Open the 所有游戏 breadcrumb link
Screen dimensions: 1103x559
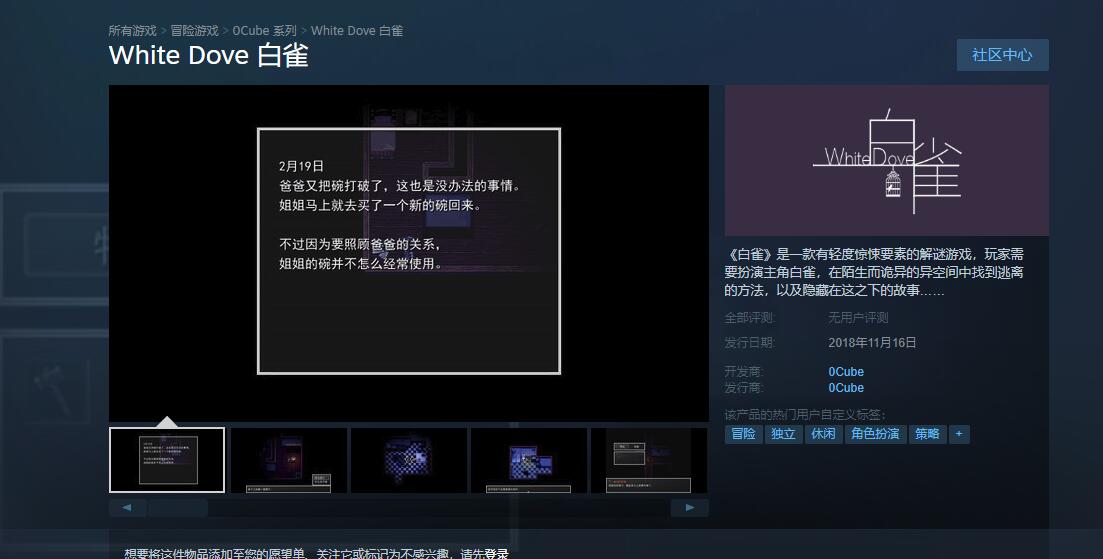(x=132, y=31)
